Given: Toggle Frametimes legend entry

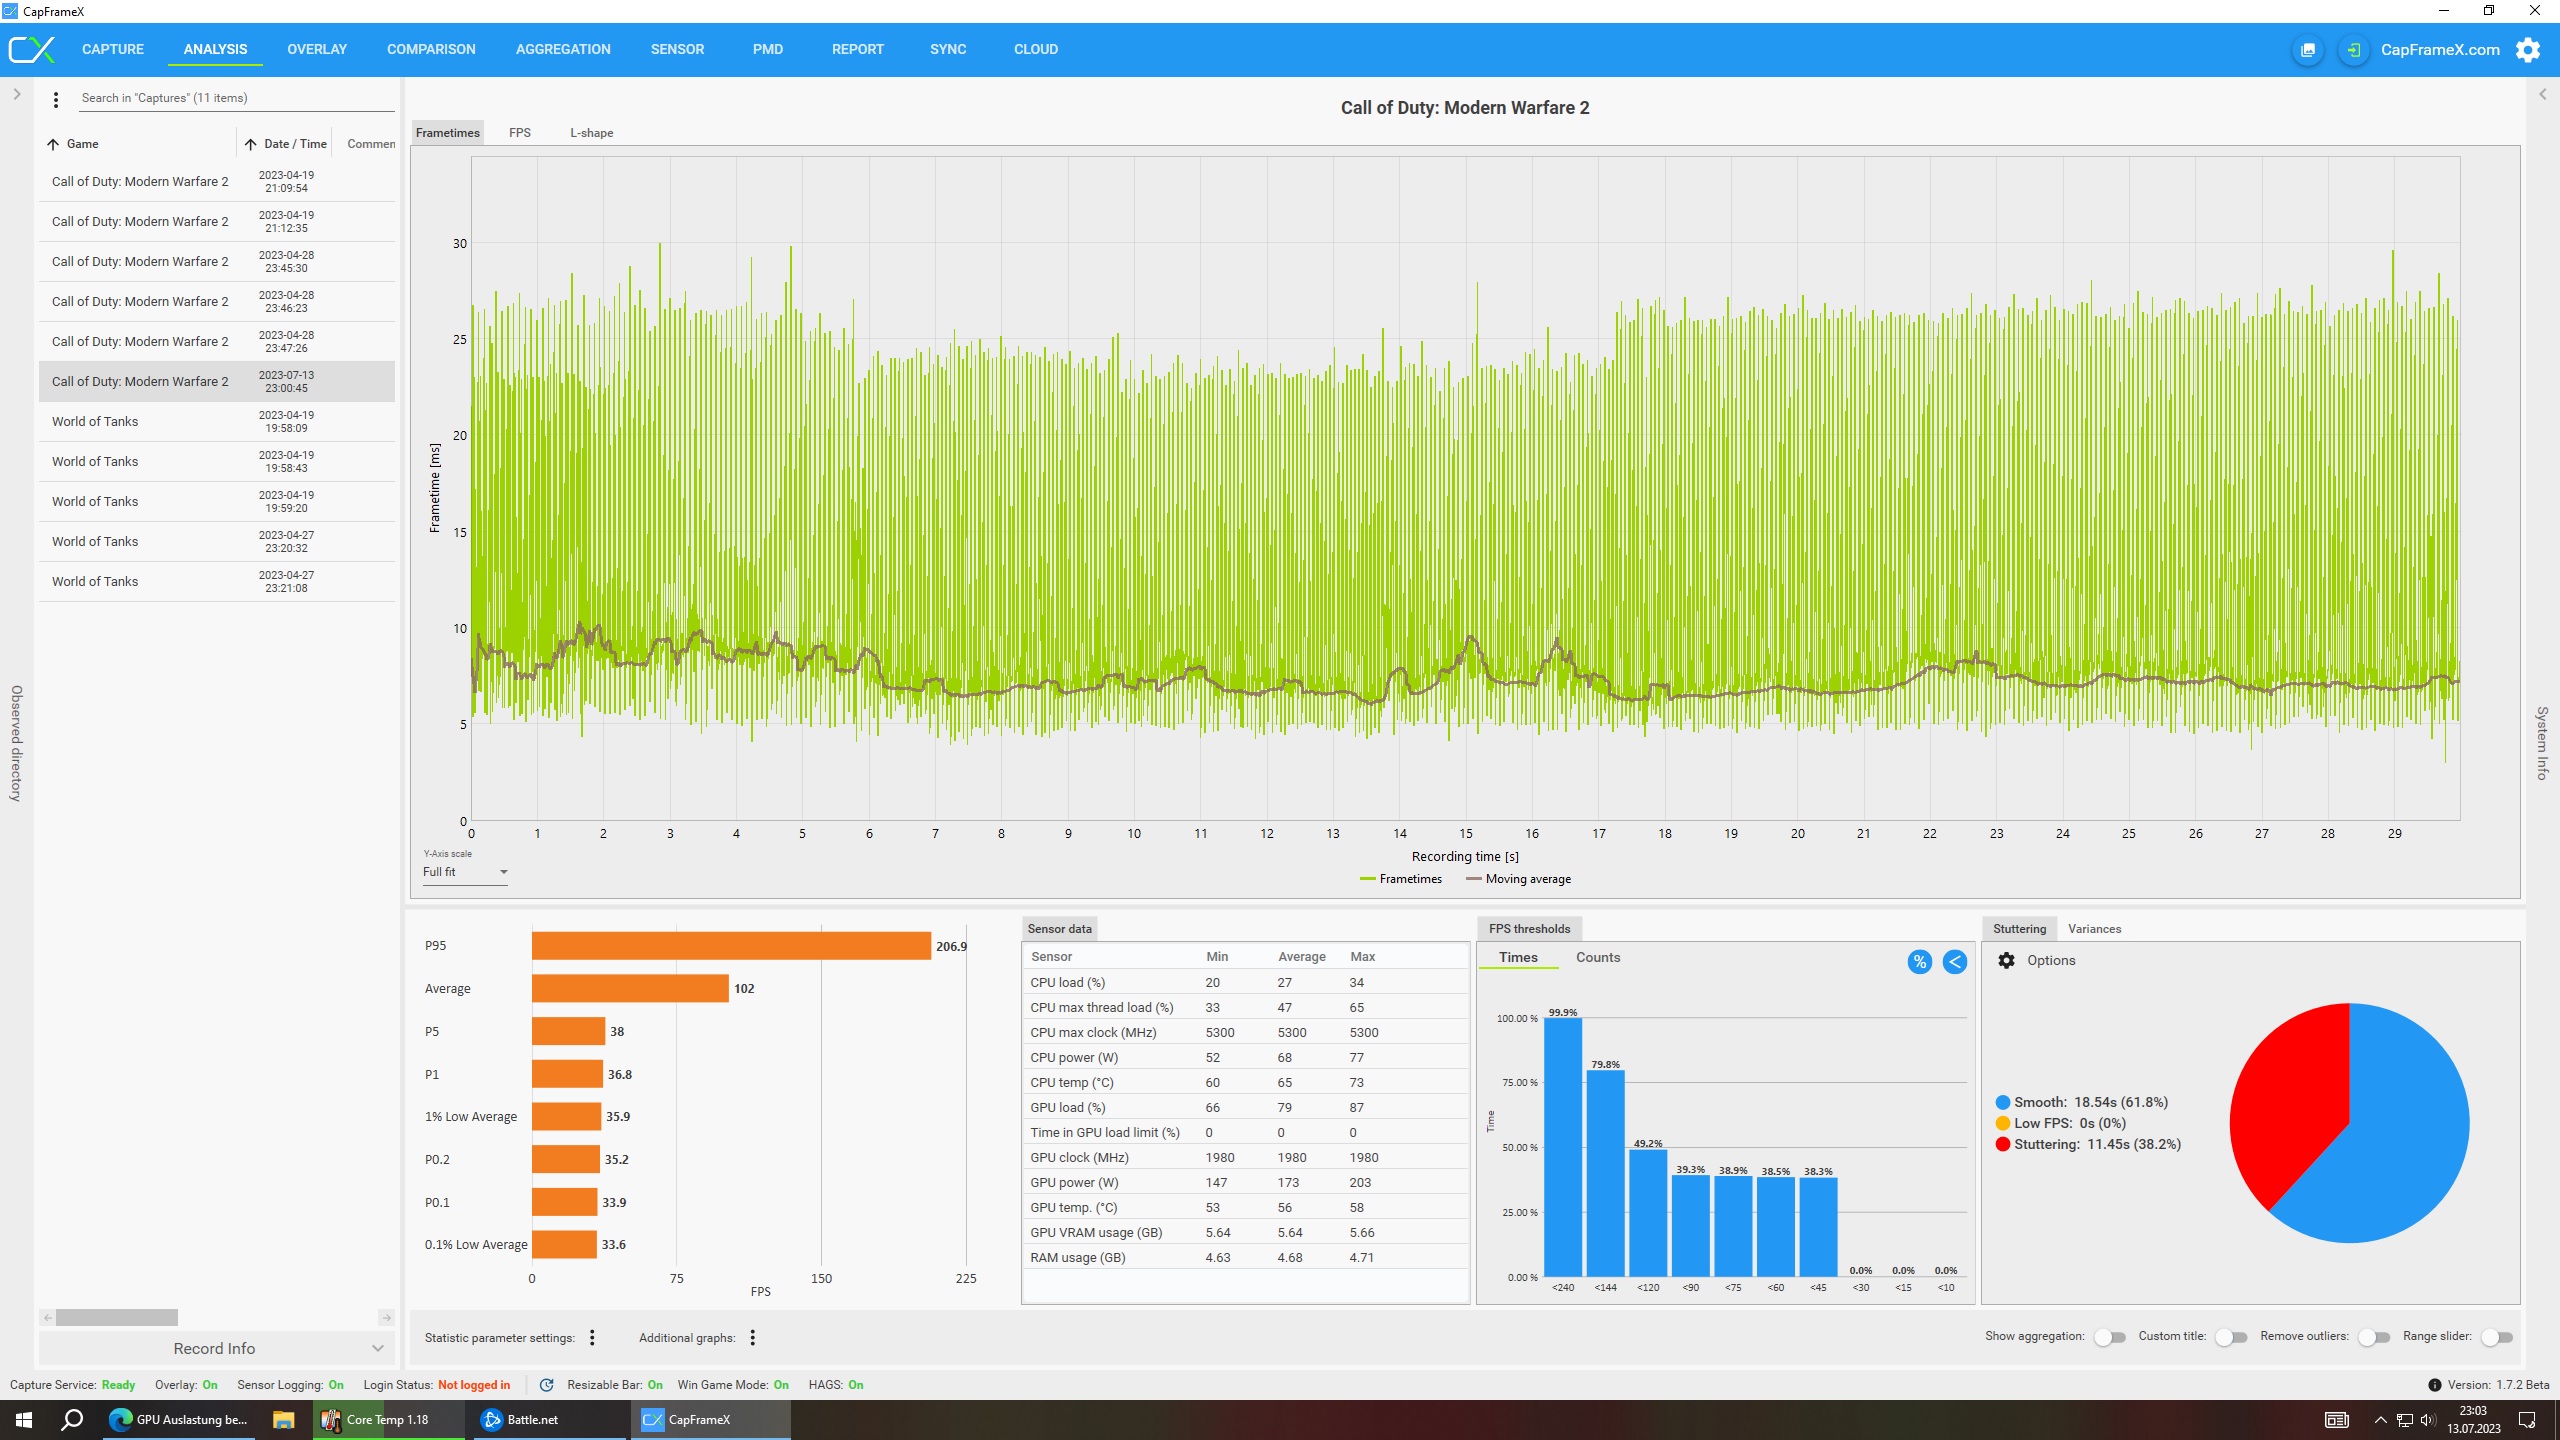Looking at the screenshot, I should tap(1401, 880).
